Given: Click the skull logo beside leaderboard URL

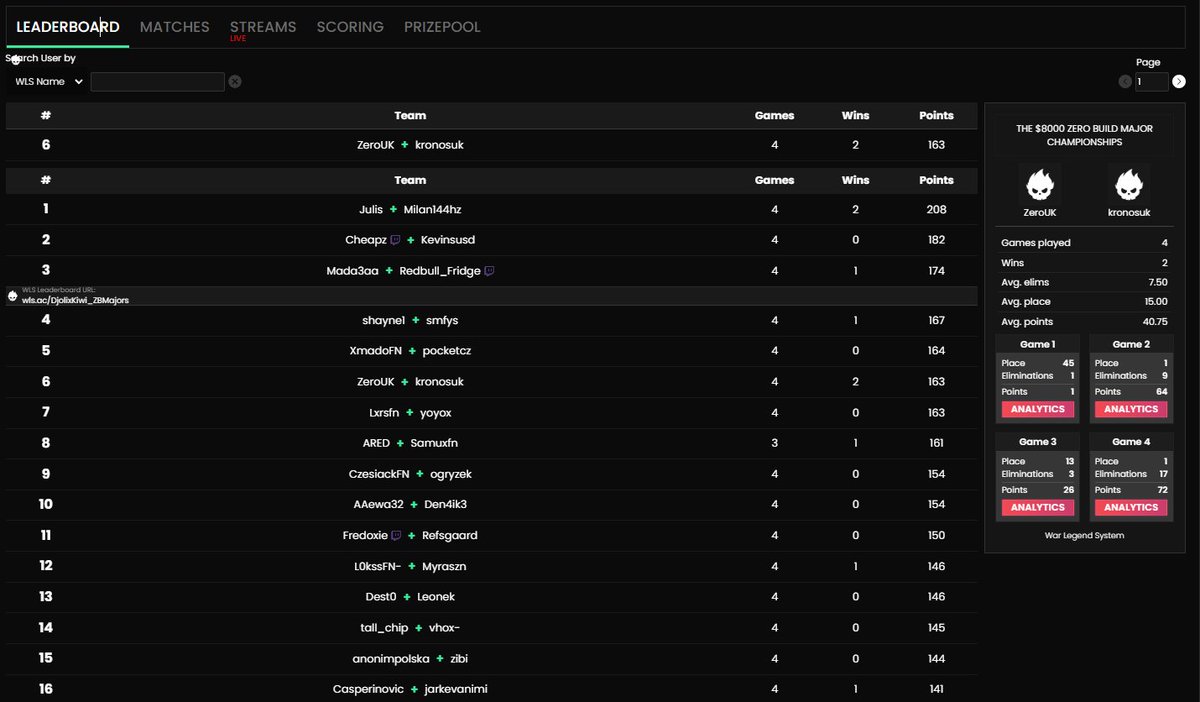Looking at the screenshot, I should [x=12, y=296].
